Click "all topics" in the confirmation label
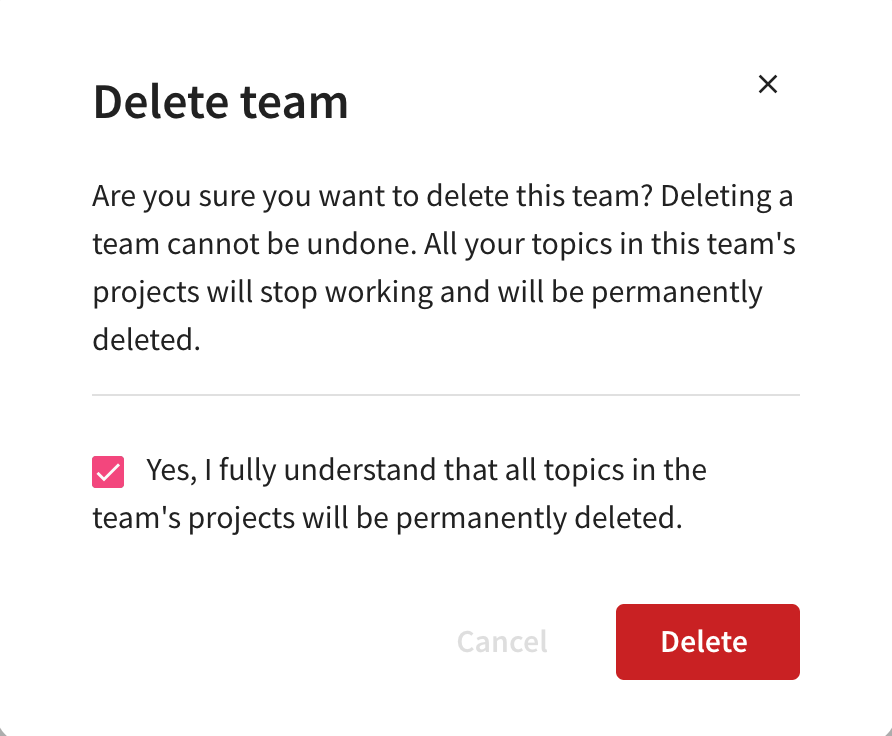Viewport: 892px width, 736px height. (x=555, y=470)
